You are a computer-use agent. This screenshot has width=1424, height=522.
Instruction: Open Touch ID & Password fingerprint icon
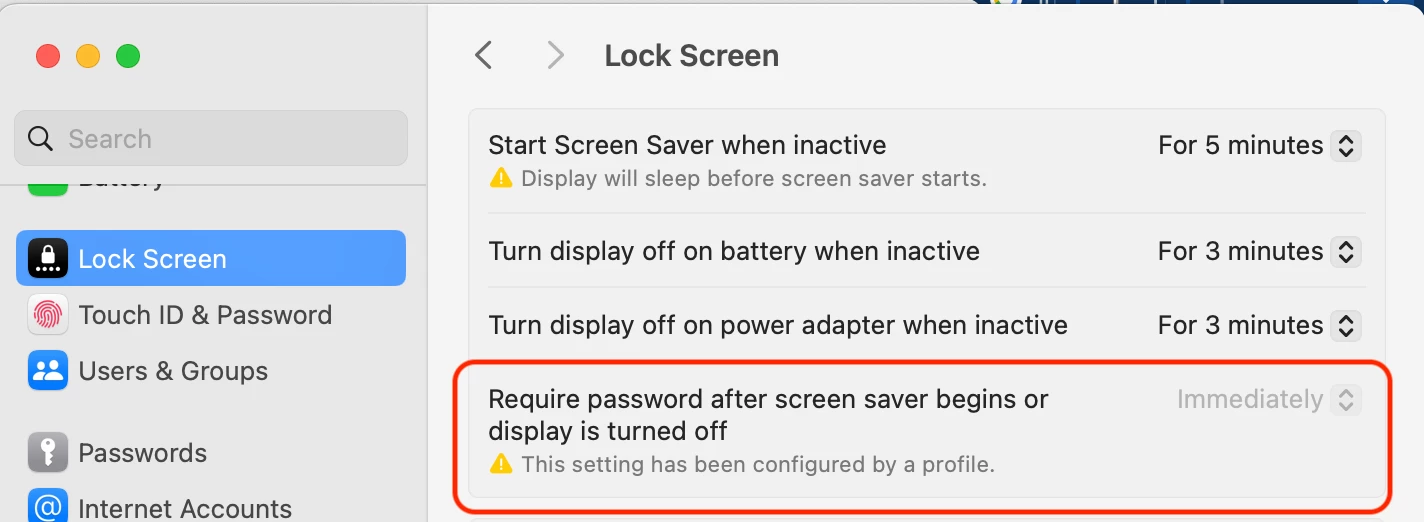(48, 314)
